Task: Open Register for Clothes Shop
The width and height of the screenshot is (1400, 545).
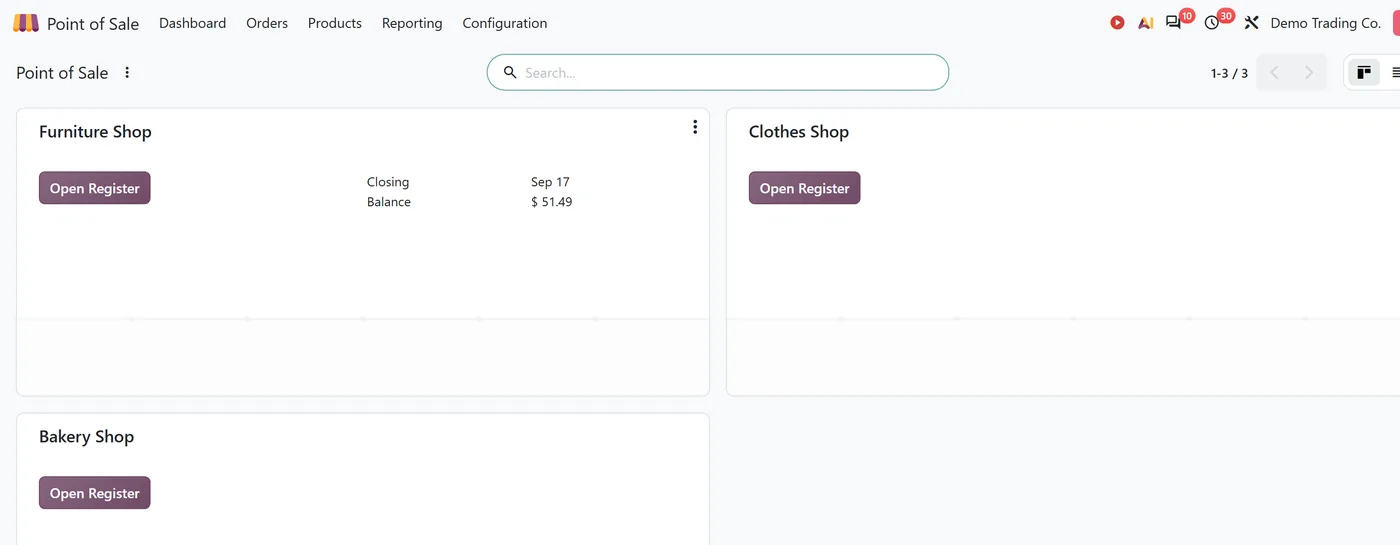Action: point(805,188)
